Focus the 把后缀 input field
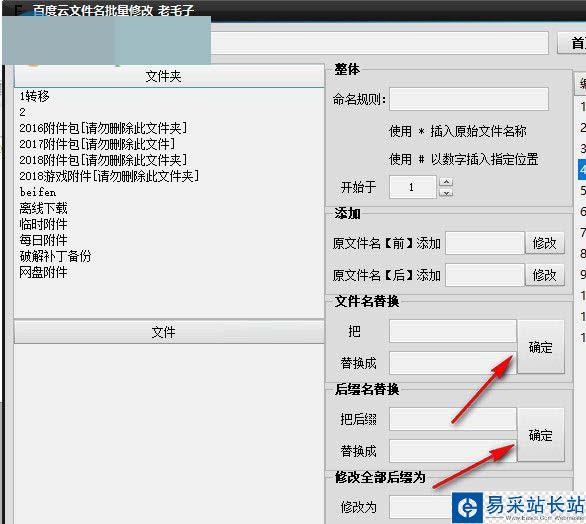This screenshot has width=586, height=524. tap(453, 419)
